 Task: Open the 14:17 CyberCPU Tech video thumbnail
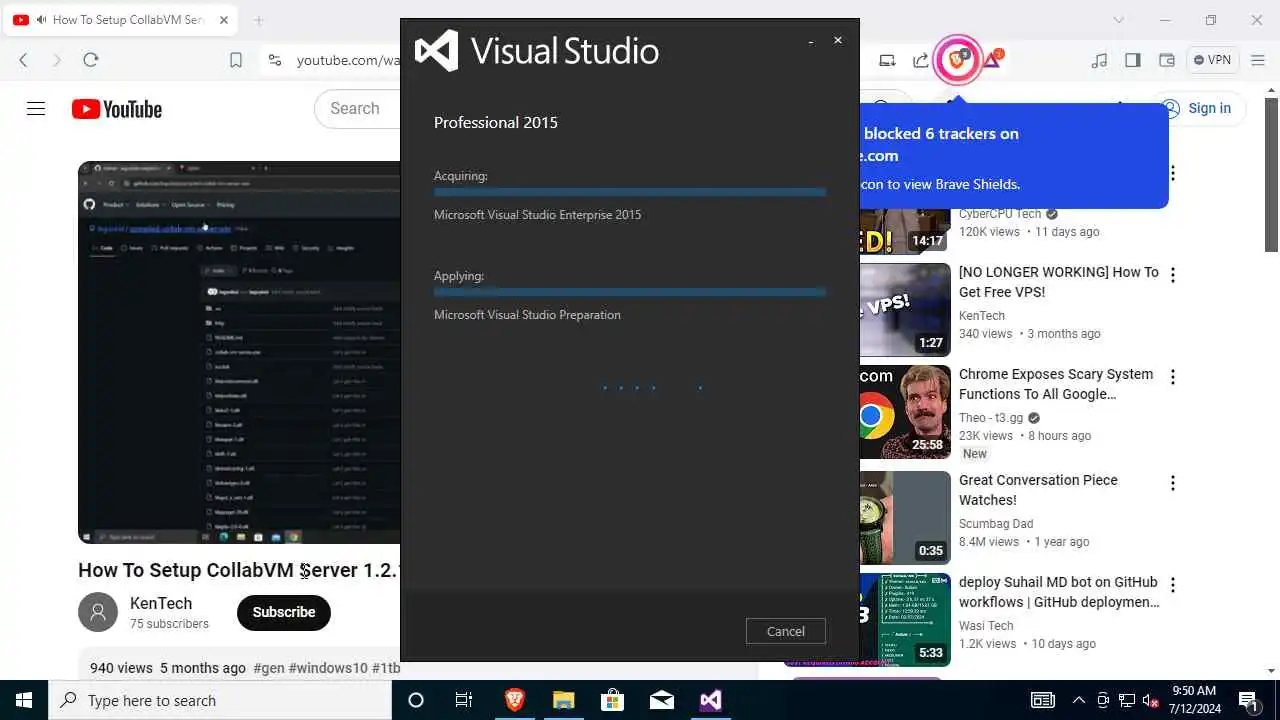click(x=905, y=230)
